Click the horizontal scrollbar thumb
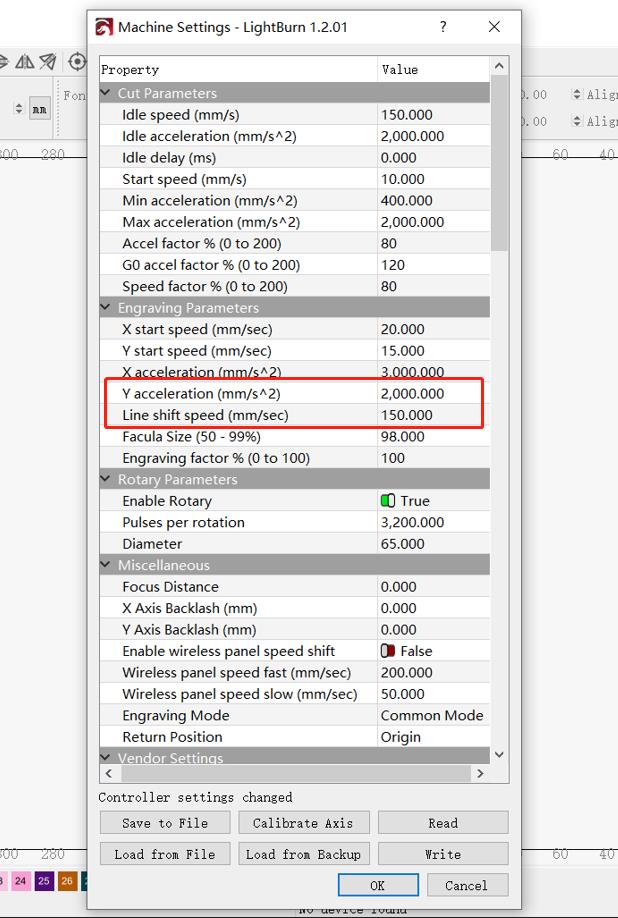 [x=296, y=773]
